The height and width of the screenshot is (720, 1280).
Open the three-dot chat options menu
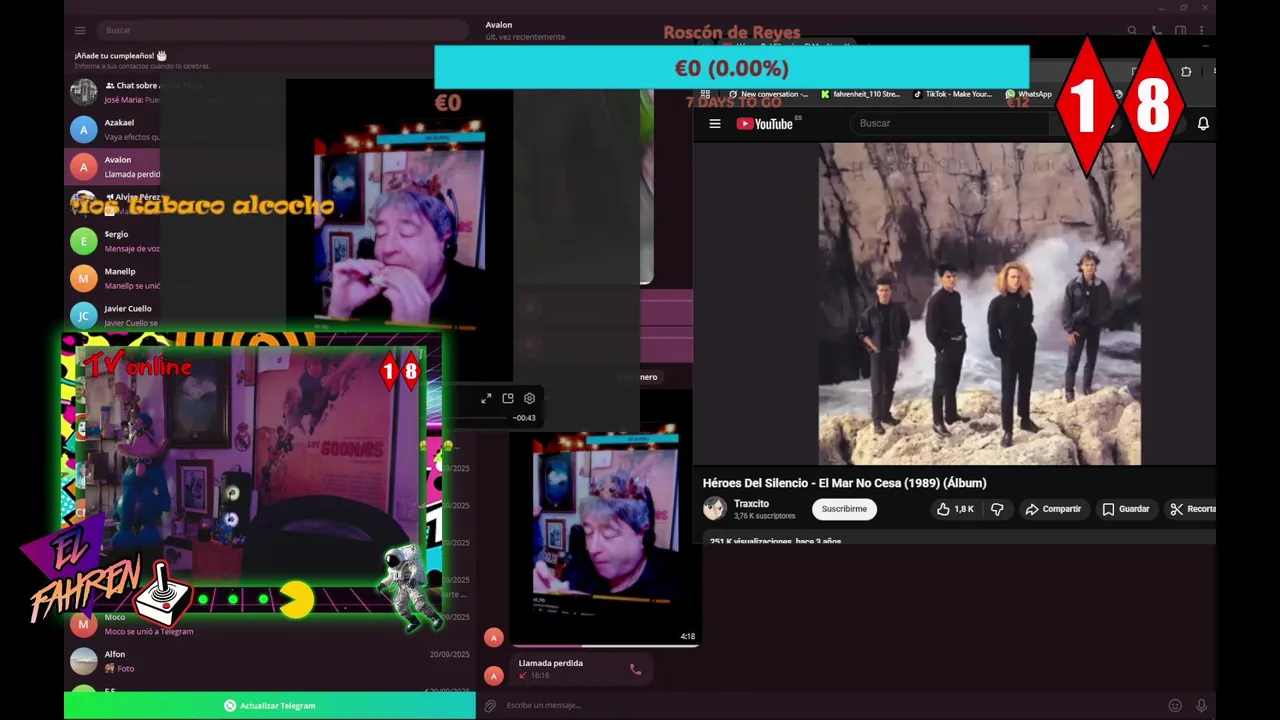point(1202,31)
